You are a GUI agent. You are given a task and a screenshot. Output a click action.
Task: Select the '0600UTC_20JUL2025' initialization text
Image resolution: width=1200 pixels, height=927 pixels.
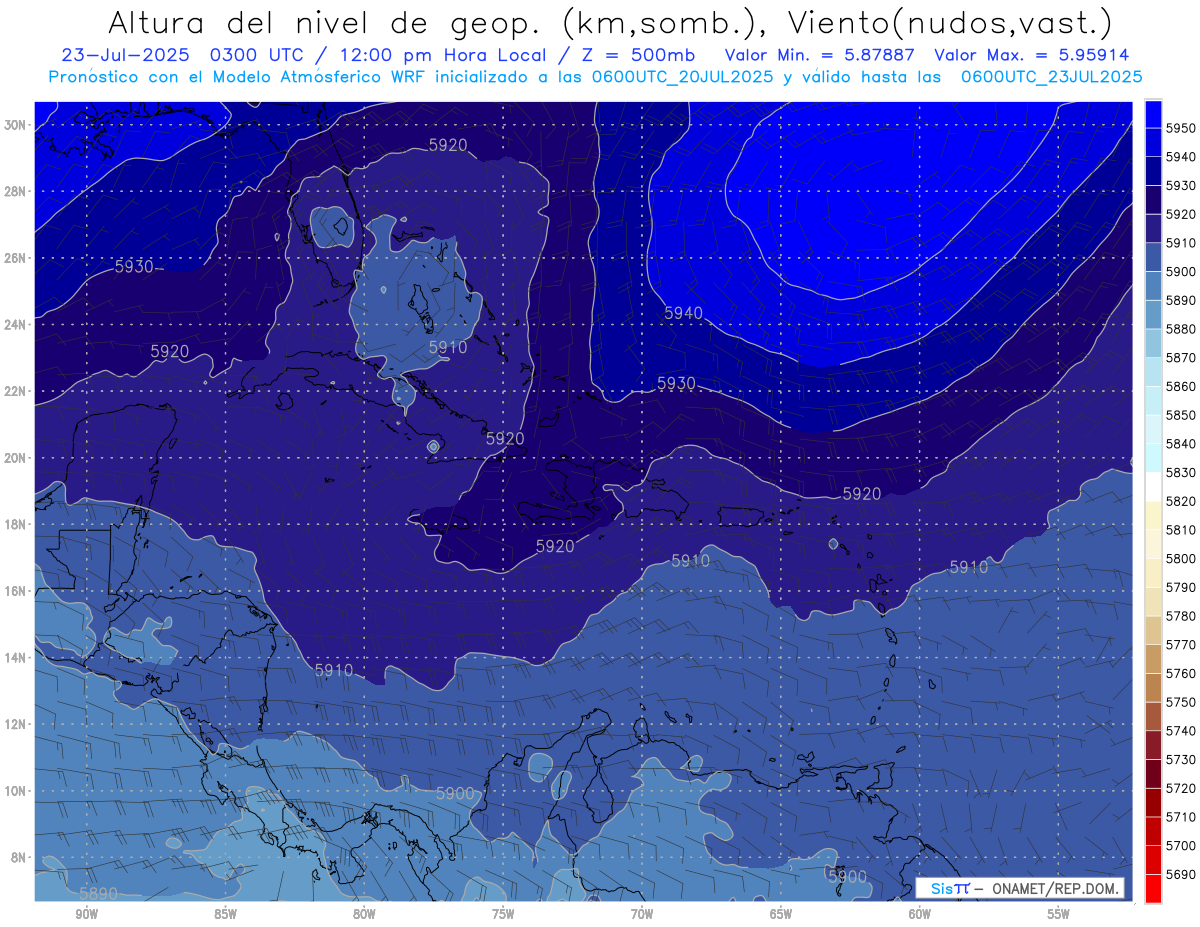click(x=681, y=76)
